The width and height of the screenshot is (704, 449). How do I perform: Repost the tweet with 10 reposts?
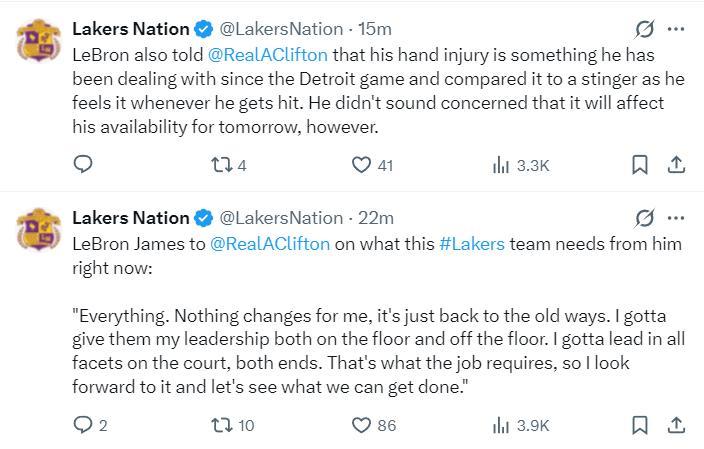[221, 425]
